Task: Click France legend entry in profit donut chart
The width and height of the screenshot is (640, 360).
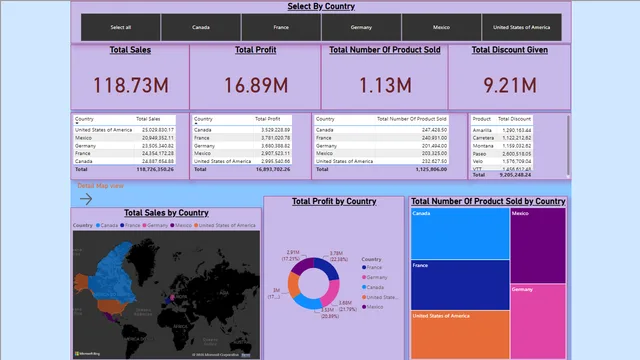Action: click(x=372, y=267)
